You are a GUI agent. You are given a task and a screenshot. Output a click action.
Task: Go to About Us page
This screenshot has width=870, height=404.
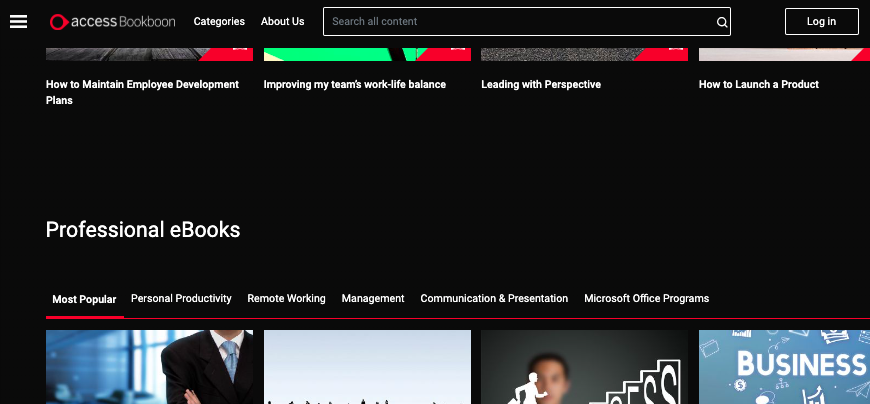pyautogui.click(x=282, y=21)
